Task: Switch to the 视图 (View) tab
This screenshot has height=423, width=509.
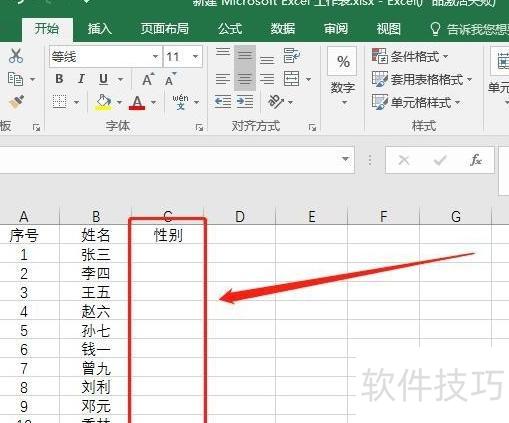Action: pyautogui.click(x=388, y=29)
